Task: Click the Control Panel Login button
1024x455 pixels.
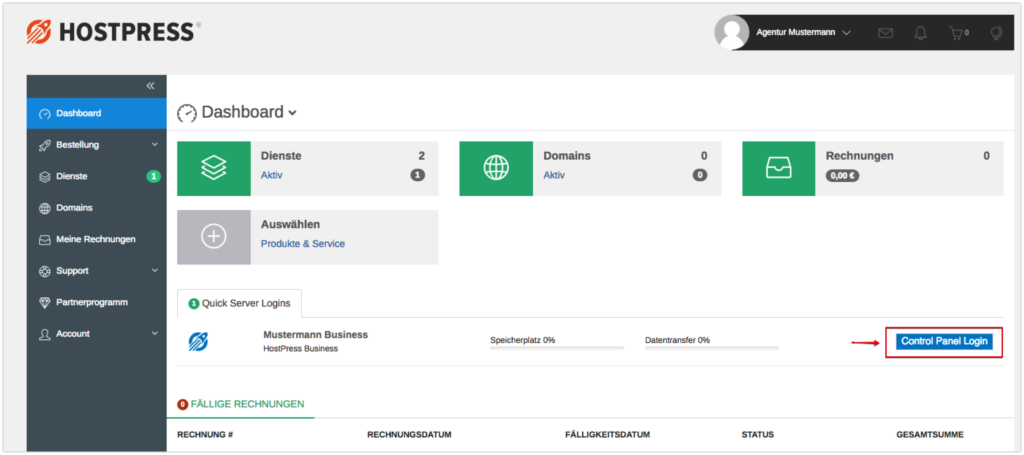Action: (944, 341)
